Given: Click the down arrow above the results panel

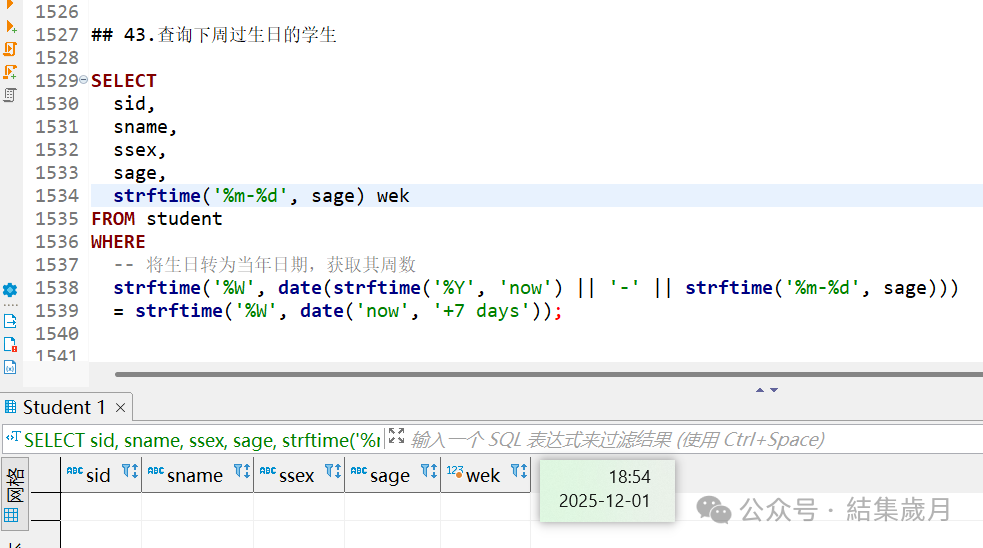Looking at the screenshot, I should 774,390.
